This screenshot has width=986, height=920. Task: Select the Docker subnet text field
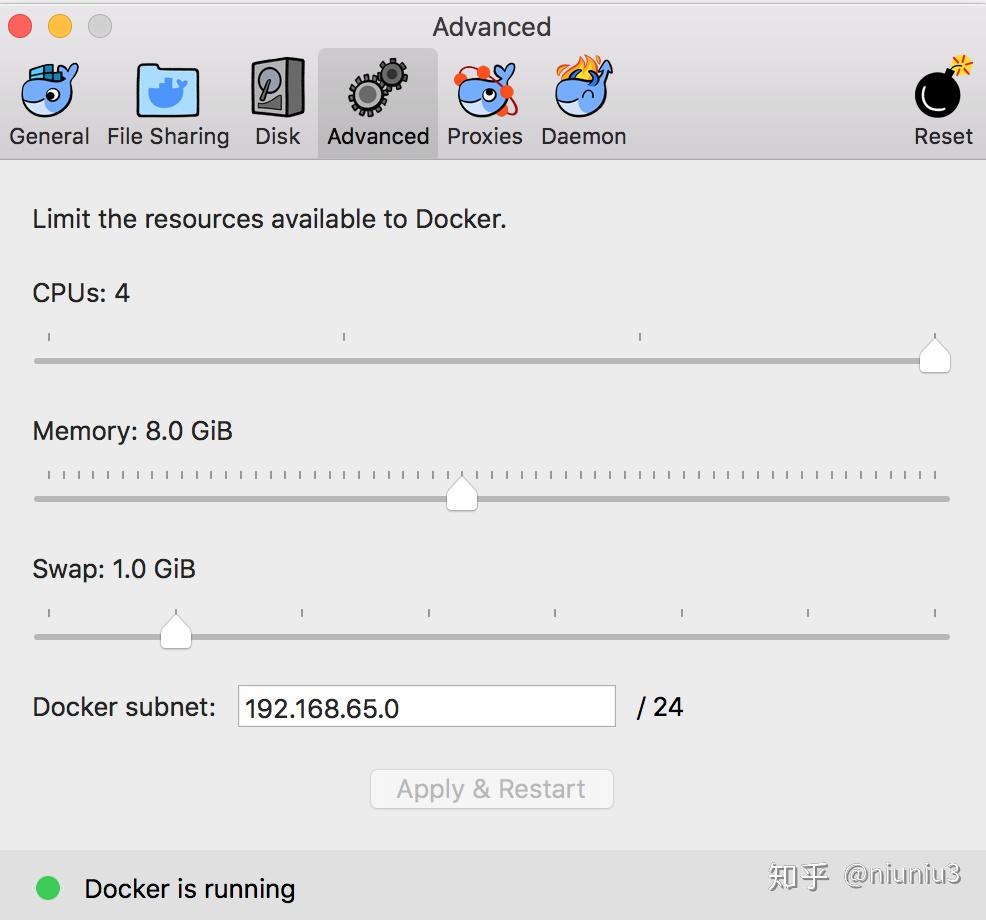pyautogui.click(x=426, y=706)
